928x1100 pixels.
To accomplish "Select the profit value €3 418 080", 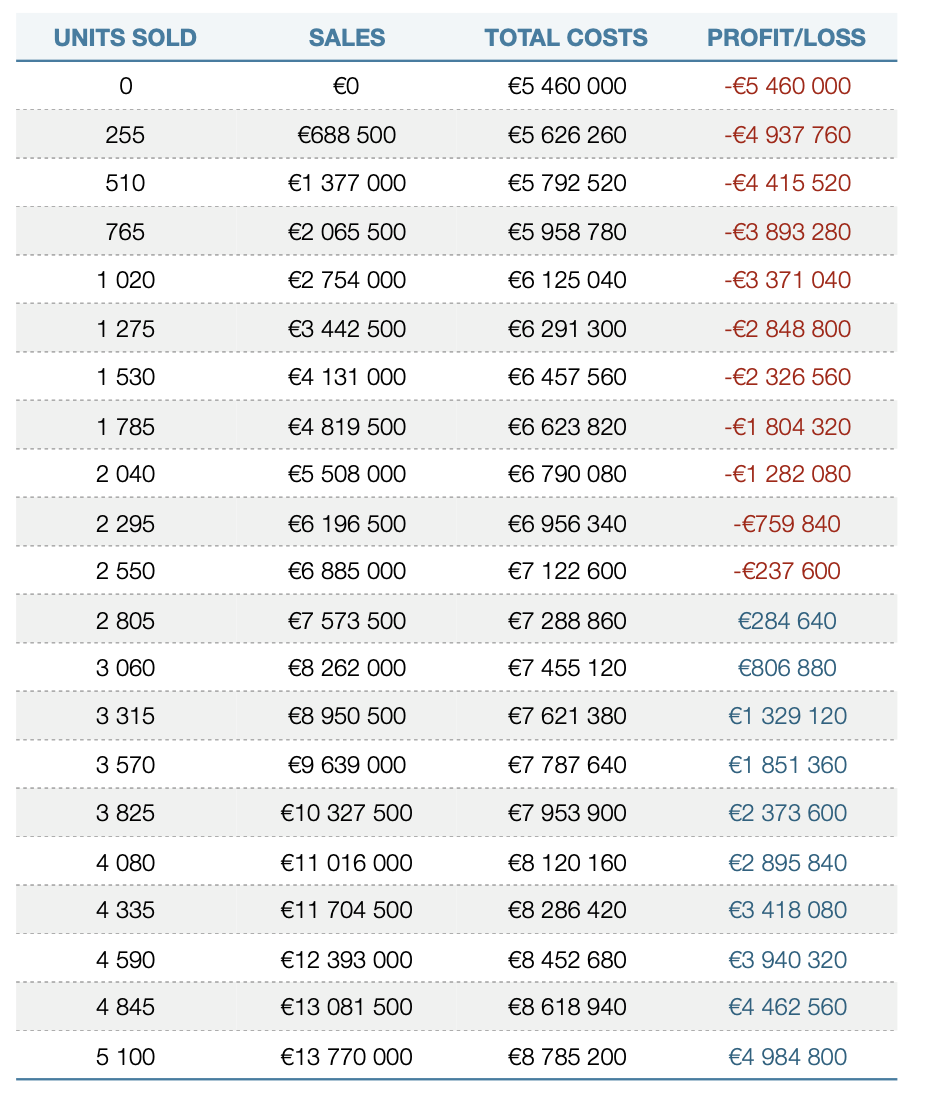I will [x=787, y=910].
